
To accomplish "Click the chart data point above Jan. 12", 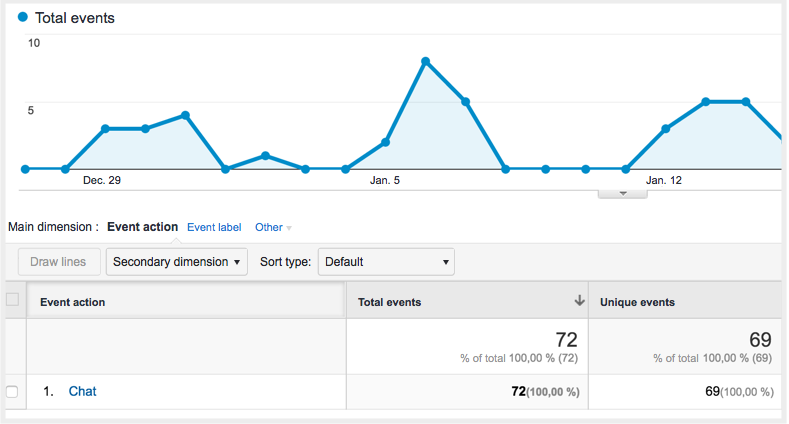I will pyautogui.click(x=665, y=129).
